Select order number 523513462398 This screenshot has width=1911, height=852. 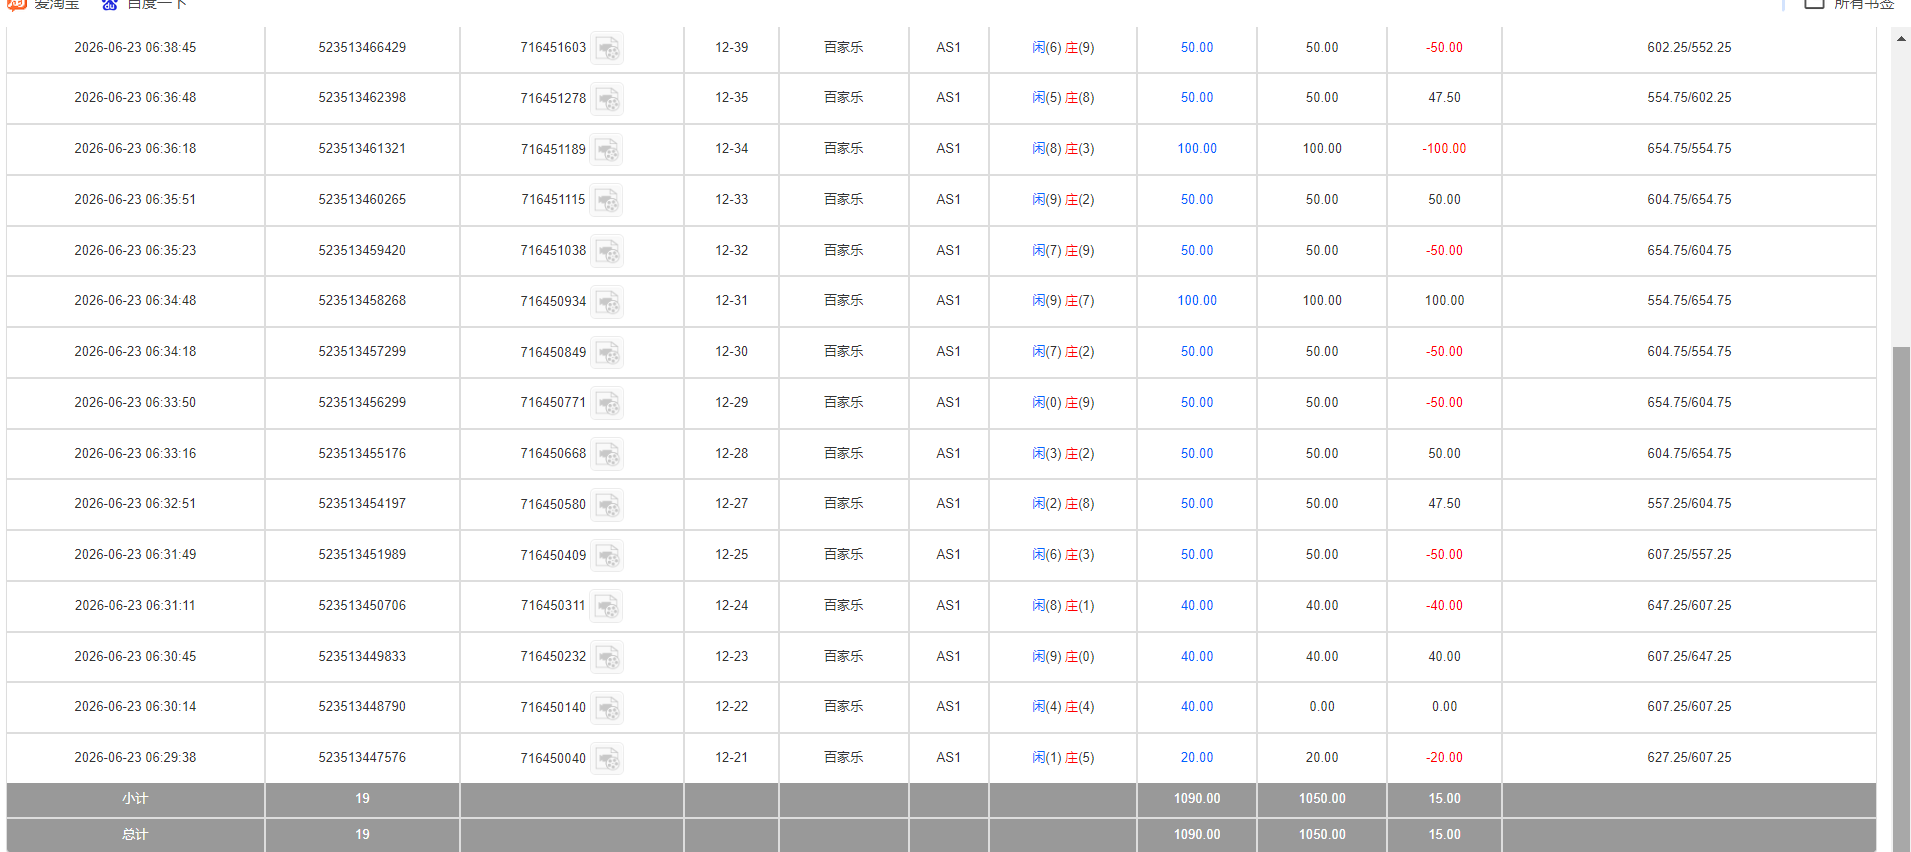[362, 98]
